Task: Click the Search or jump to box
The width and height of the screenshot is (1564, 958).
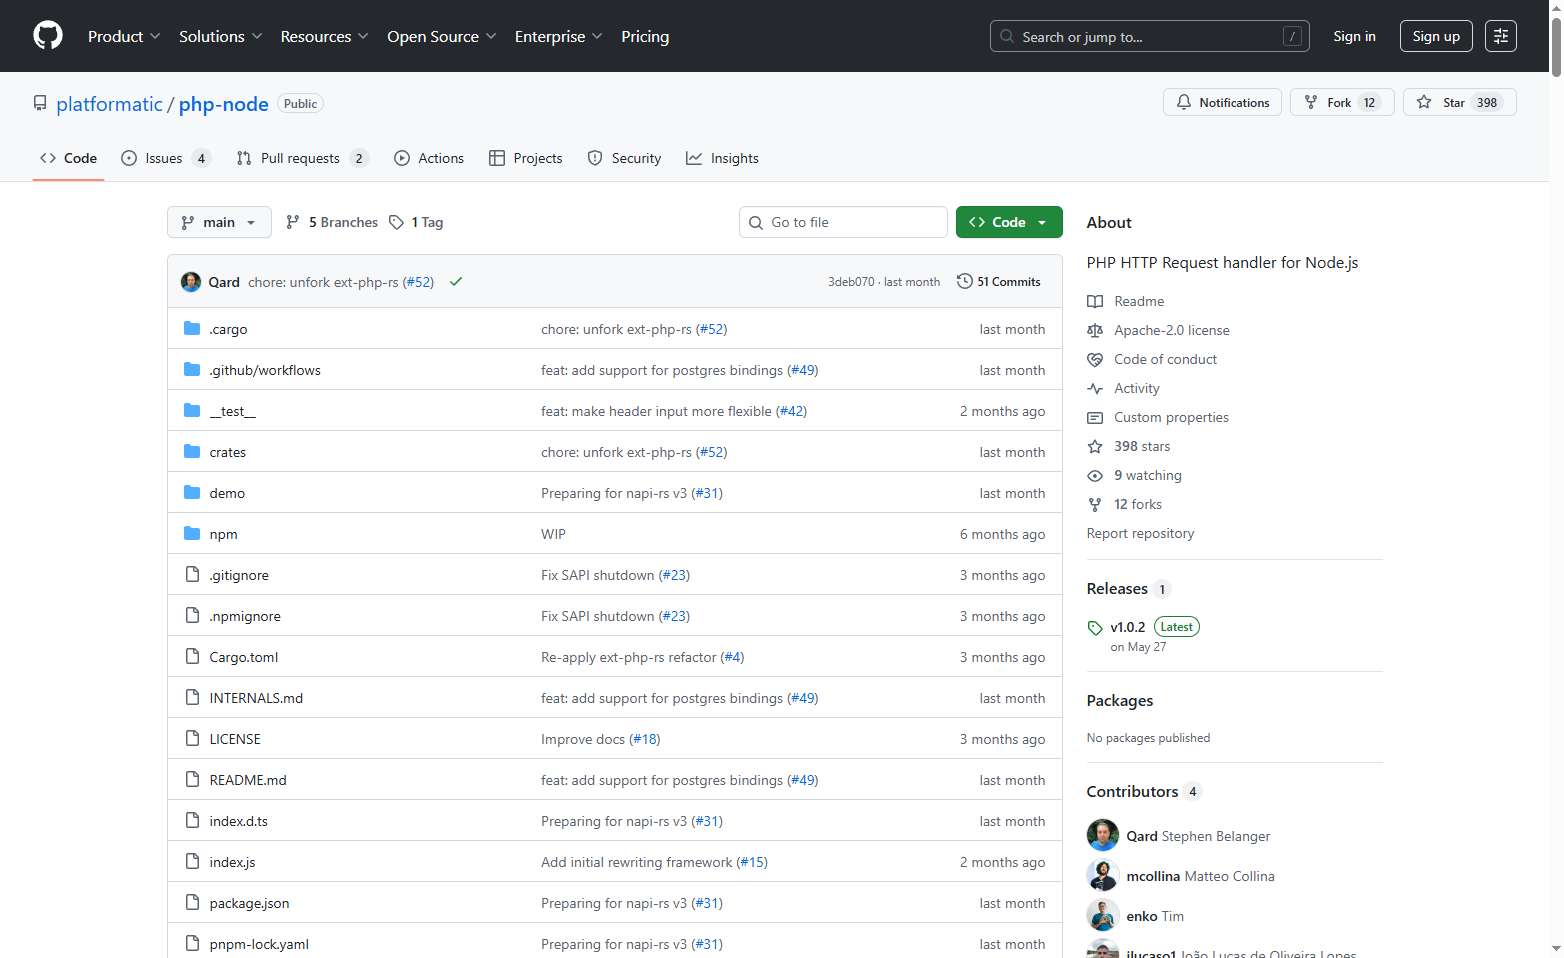Action: click(1149, 36)
